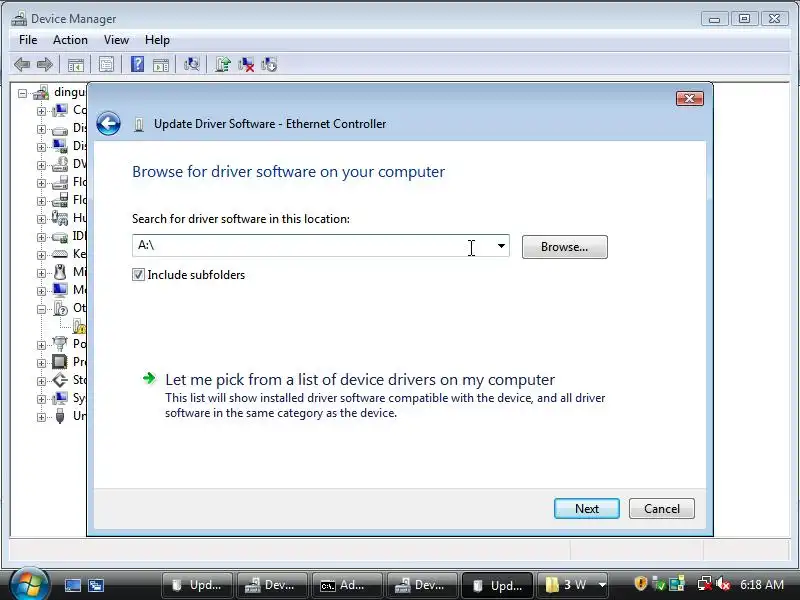Select the yellow warning device under Other devices
This screenshot has width=800, height=600.
point(79,326)
